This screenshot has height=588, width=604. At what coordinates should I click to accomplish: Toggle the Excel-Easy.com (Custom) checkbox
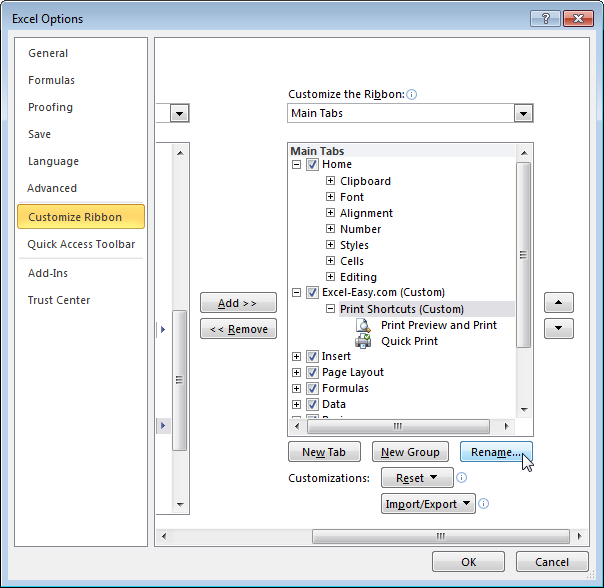click(x=312, y=292)
